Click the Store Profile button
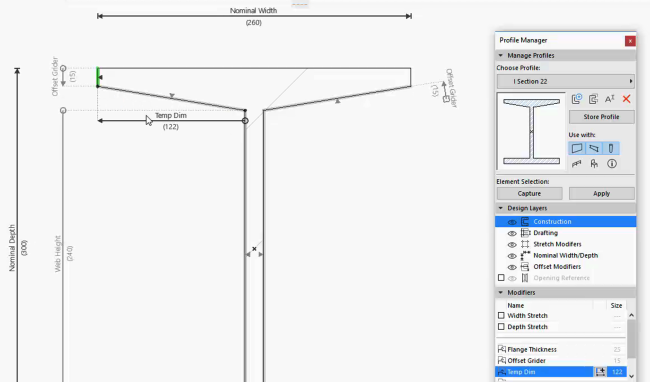 (x=601, y=117)
